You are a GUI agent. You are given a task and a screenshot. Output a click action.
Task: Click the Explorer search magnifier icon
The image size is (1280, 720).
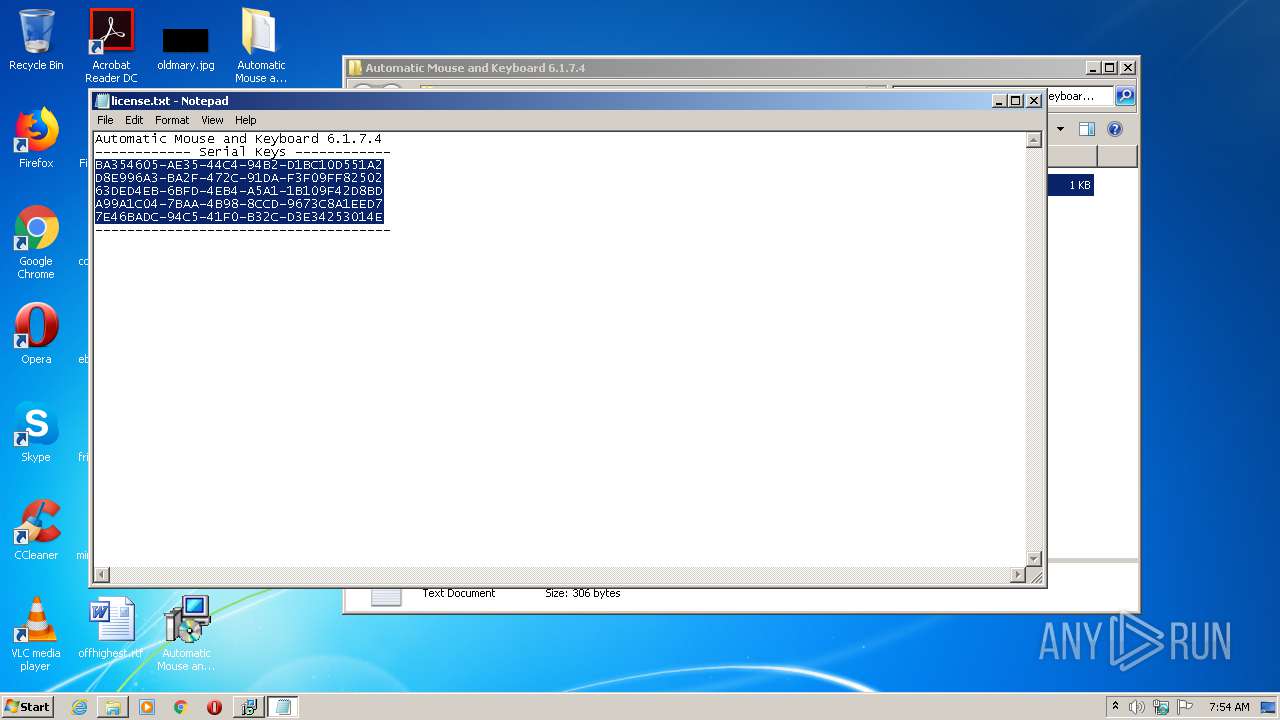[1125, 96]
